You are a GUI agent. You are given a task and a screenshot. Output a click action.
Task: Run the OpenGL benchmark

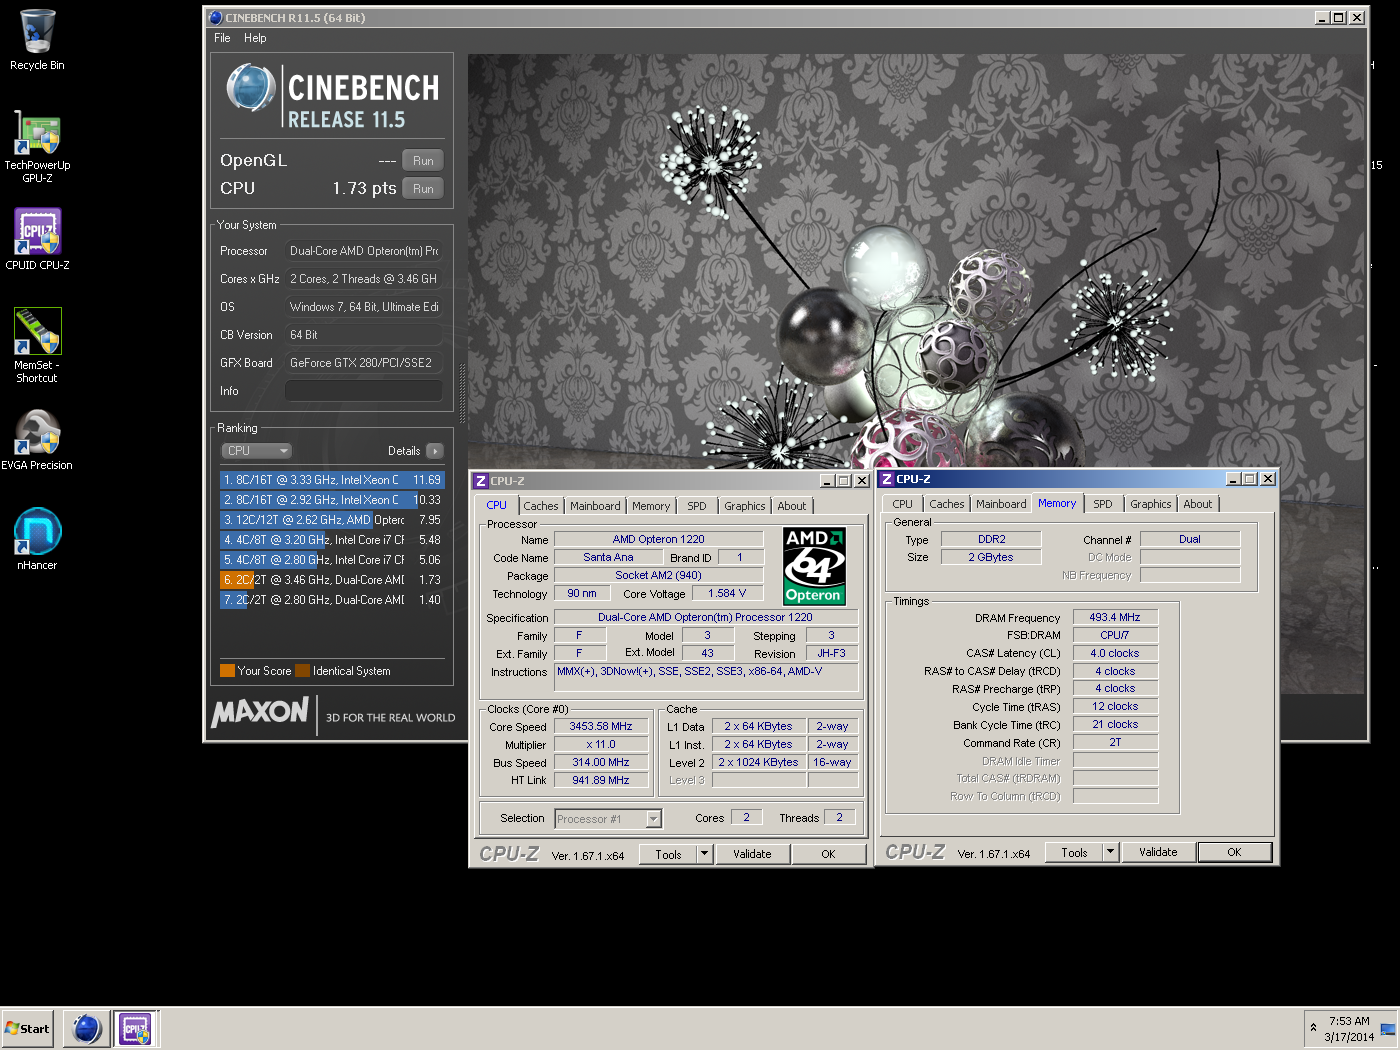(423, 161)
